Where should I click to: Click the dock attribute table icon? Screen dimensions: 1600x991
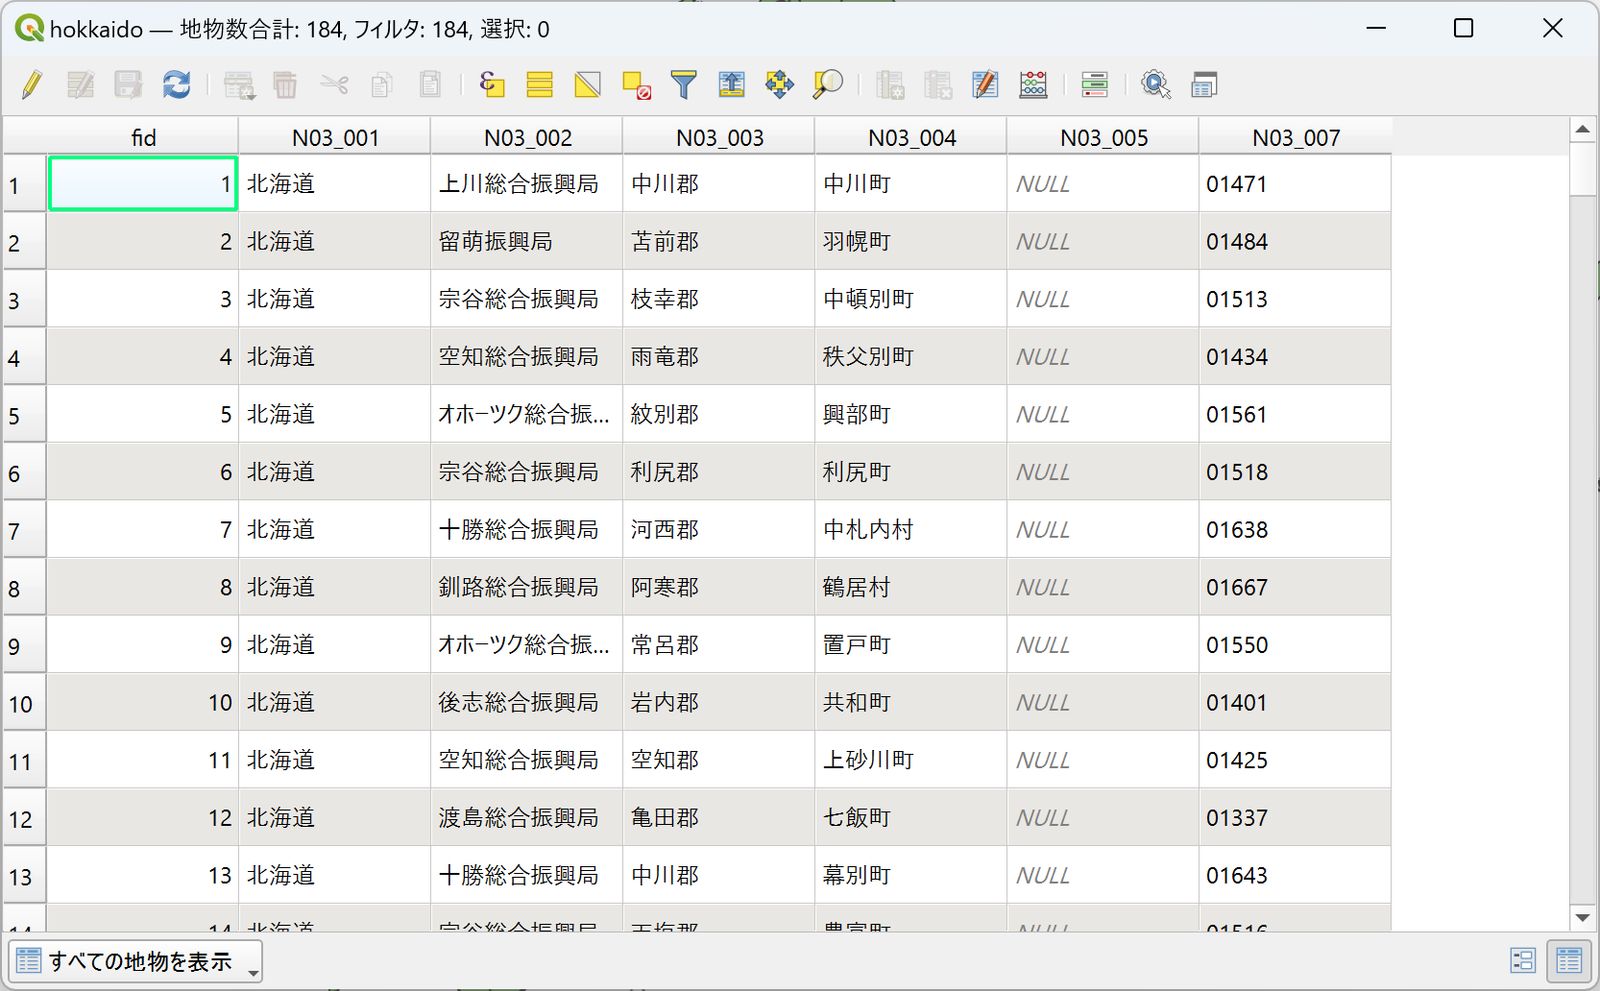[1204, 85]
